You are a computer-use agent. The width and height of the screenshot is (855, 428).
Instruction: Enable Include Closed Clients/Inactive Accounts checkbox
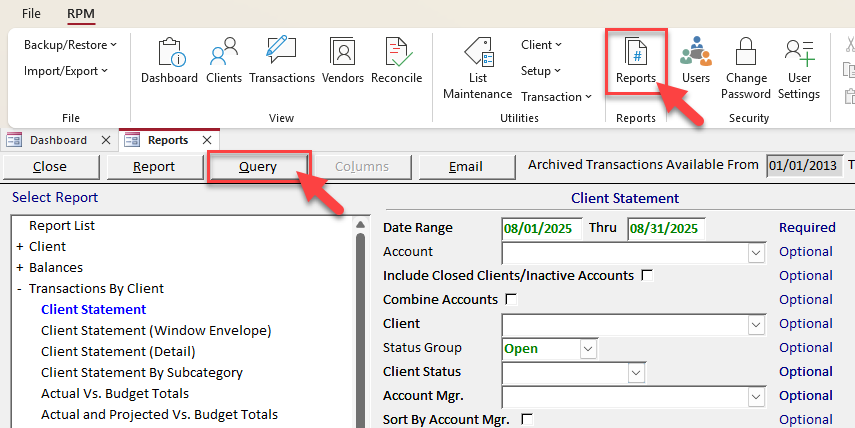point(647,275)
